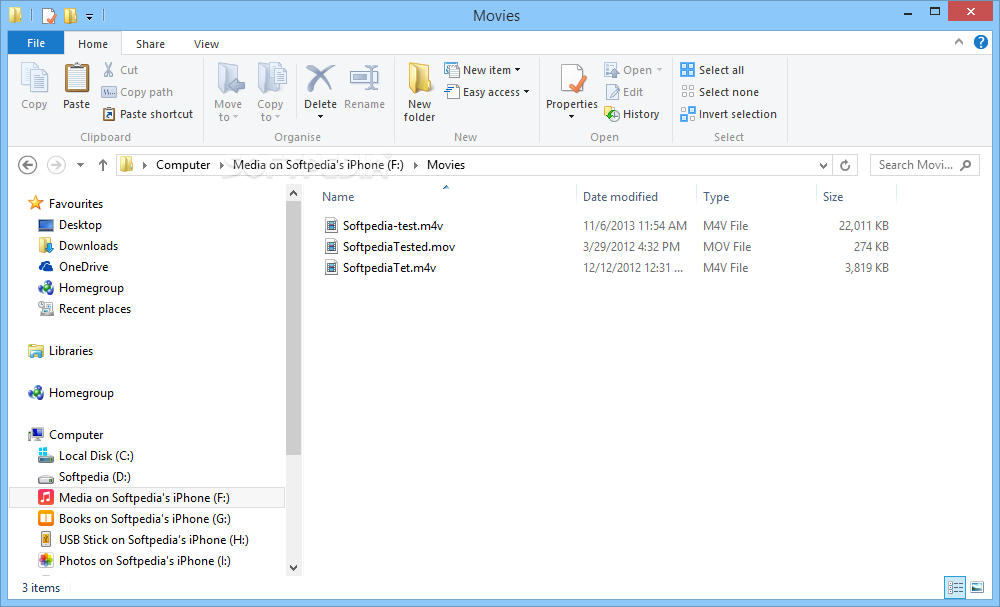
Task: Click the Forward navigation arrow
Action: (x=56, y=165)
